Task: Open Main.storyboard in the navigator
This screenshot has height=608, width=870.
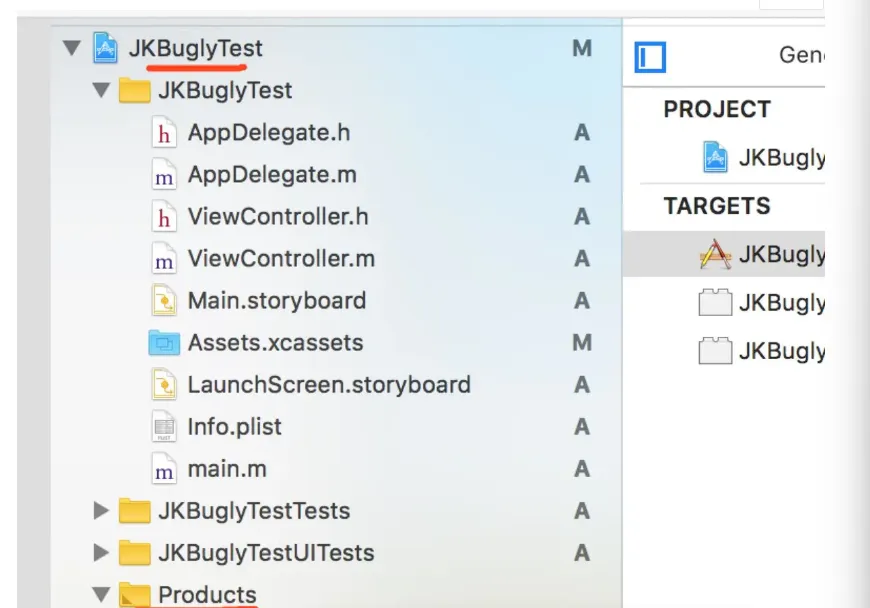Action: click(336, 301)
